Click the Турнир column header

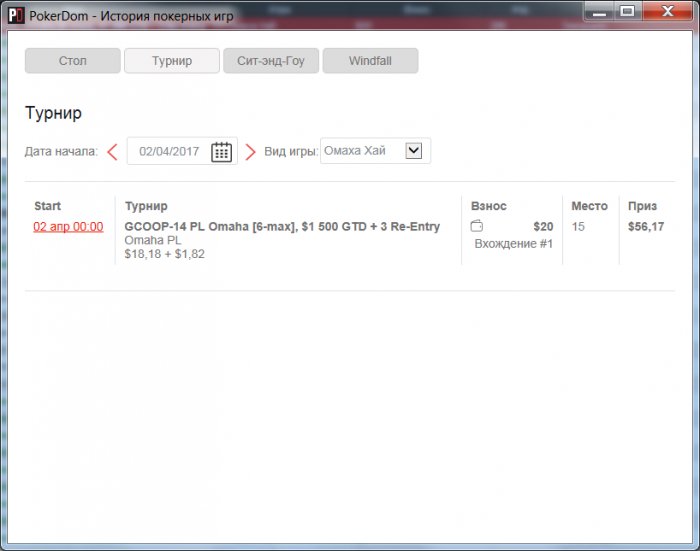pyautogui.click(x=146, y=206)
